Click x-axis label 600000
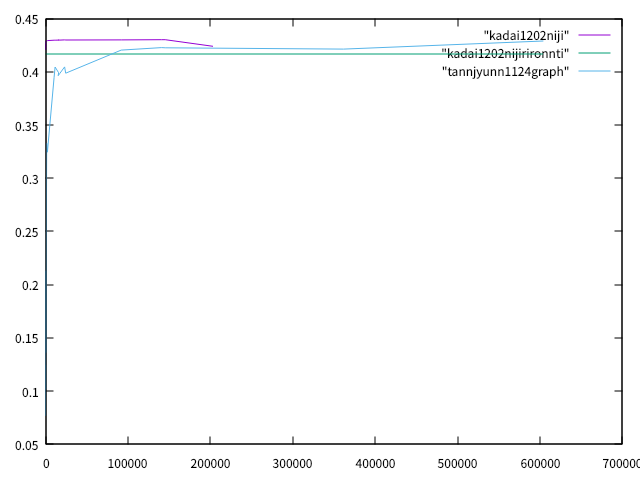Viewport: 640px width, 480px height. click(x=540, y=464)
